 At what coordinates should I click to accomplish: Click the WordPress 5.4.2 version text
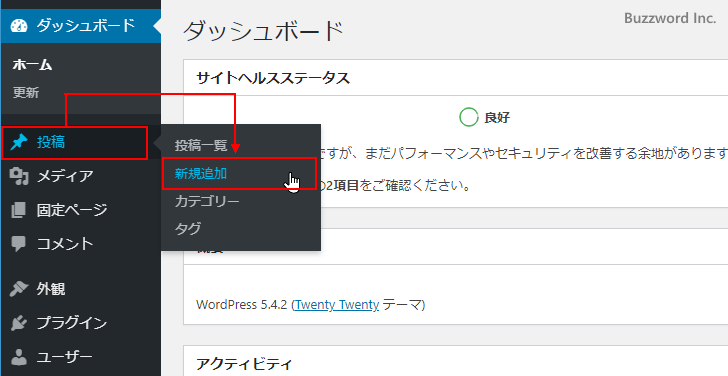pos(242,305)
